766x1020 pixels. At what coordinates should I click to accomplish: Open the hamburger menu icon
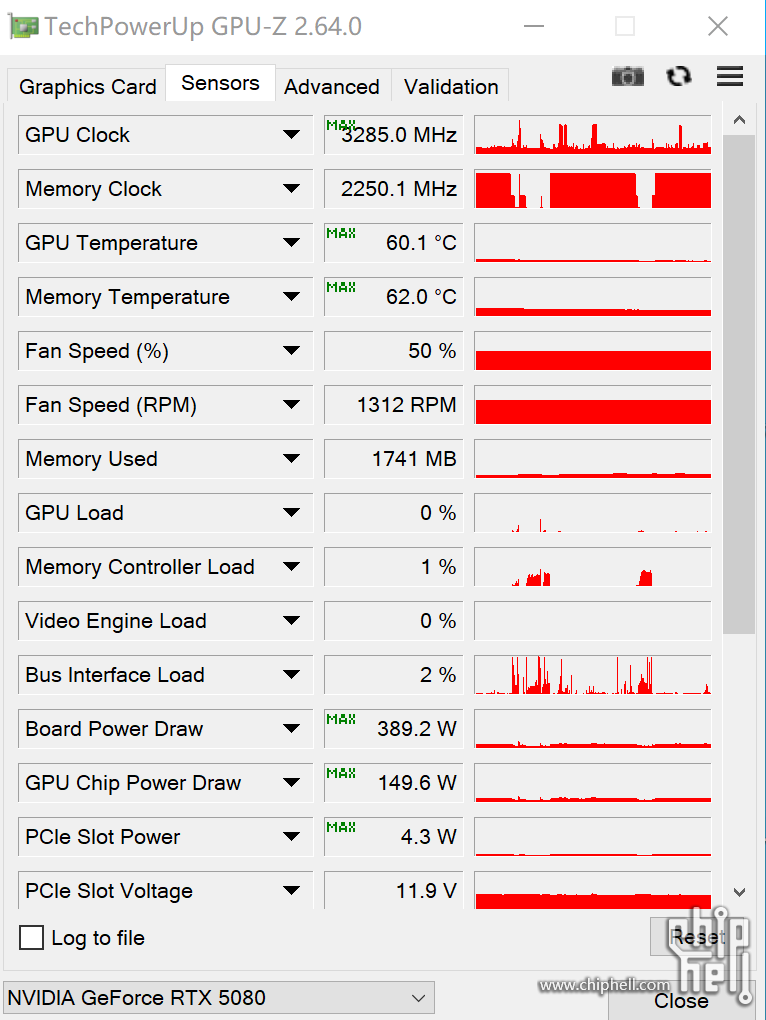click(730, 77)
